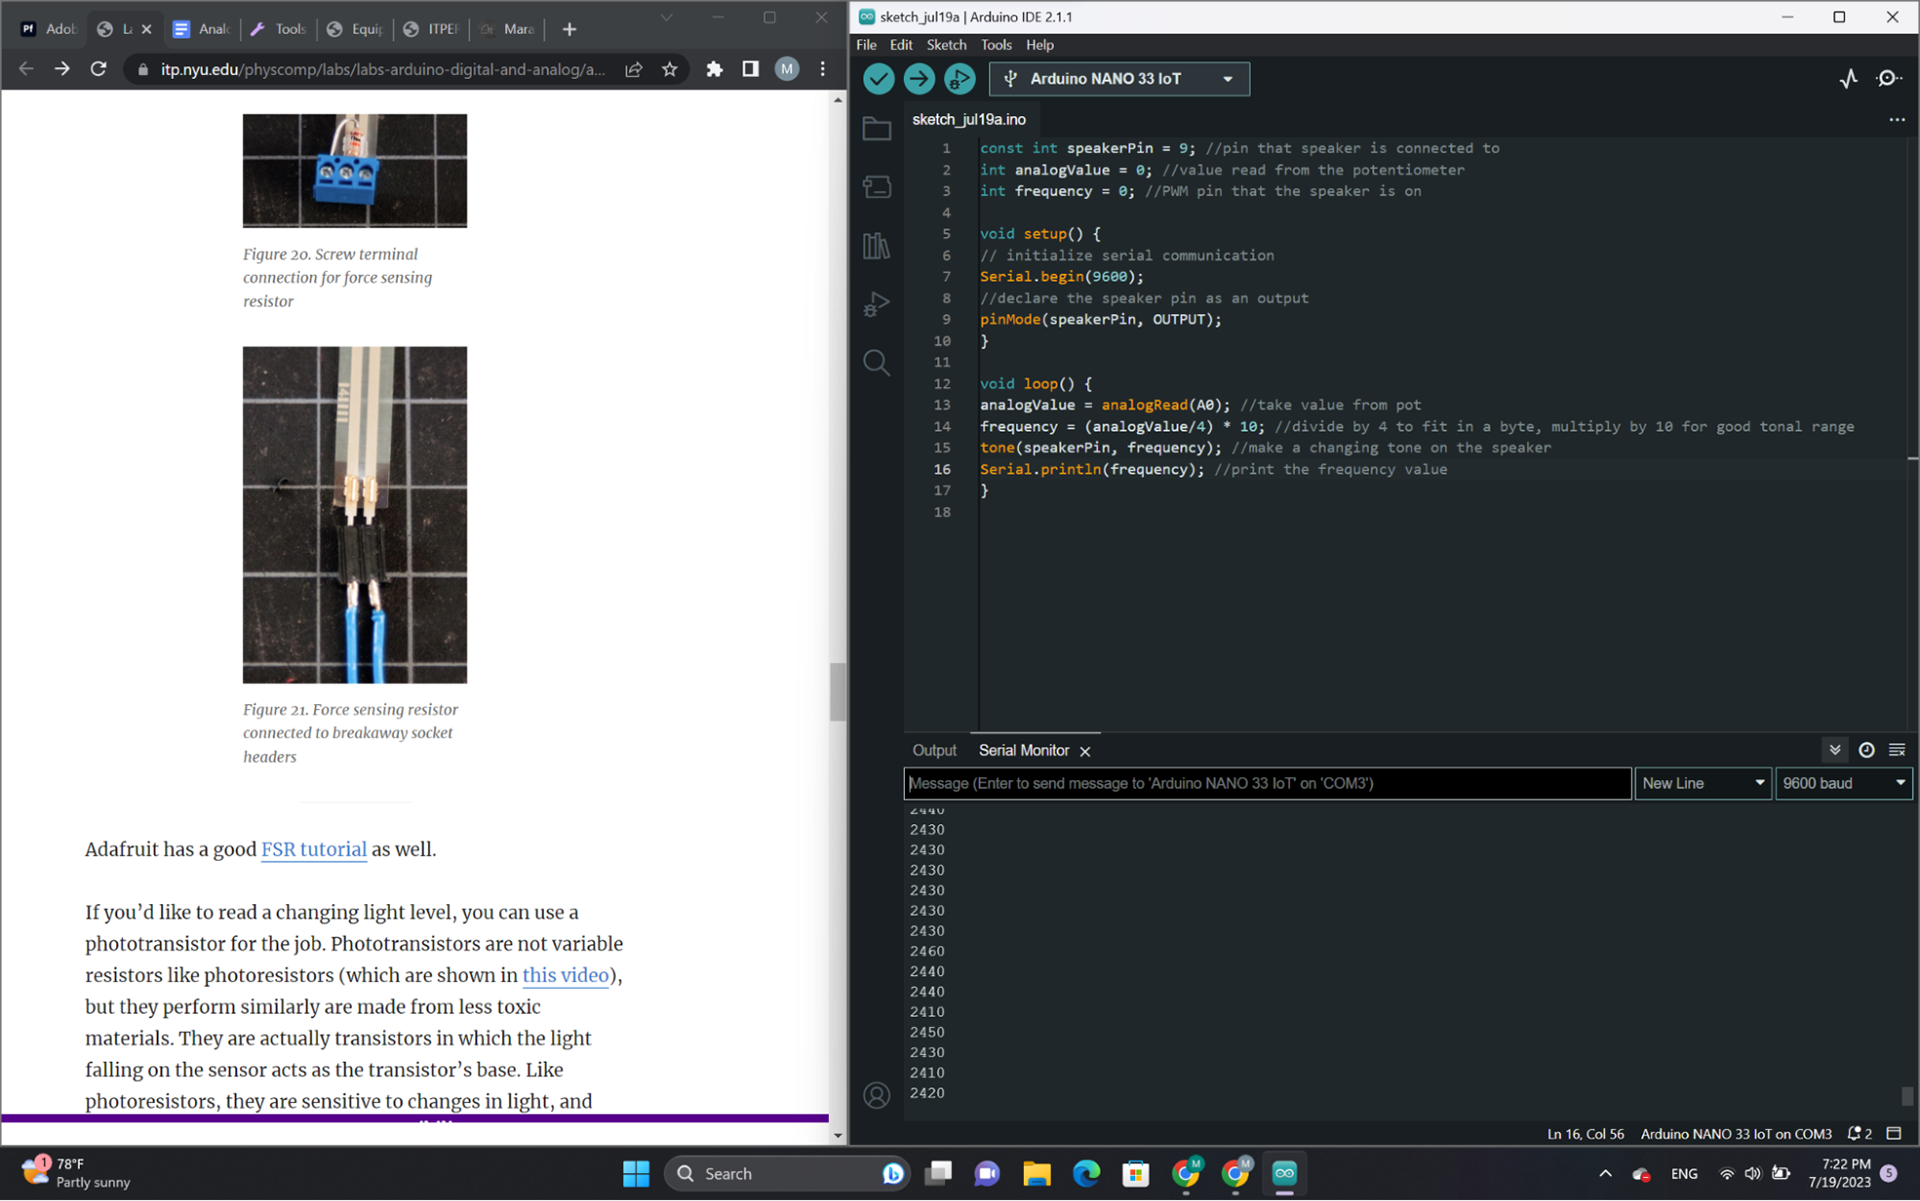
Task: Open the Tools menu
Action: point(996,45)
